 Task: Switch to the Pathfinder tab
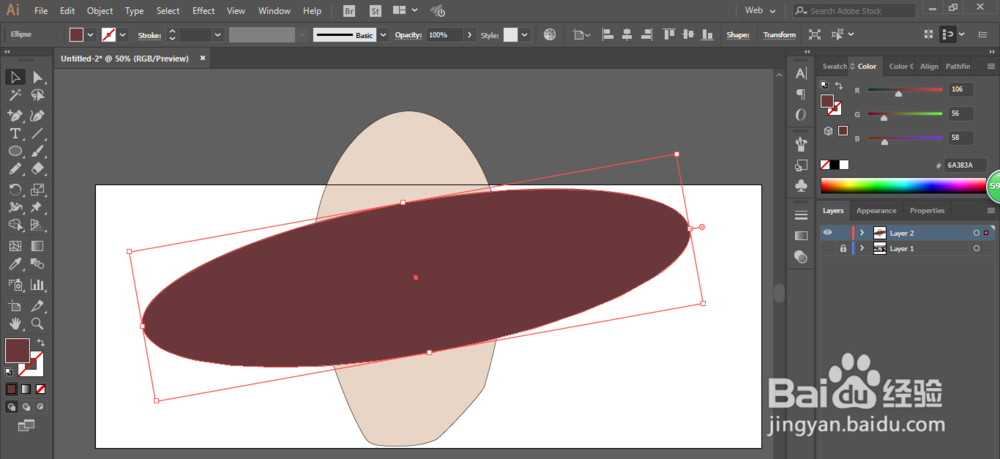[957, 66]
